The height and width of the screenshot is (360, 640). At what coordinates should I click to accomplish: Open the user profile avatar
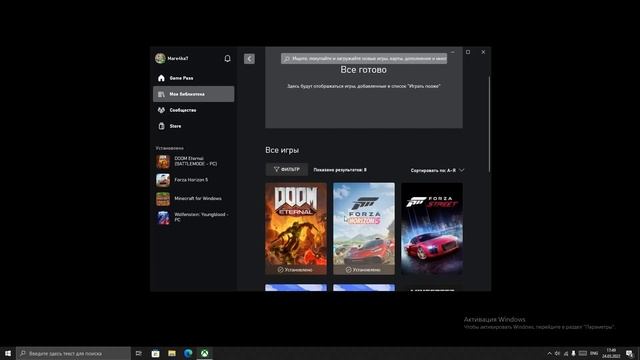pyautogui.click(x=160, y=58)
